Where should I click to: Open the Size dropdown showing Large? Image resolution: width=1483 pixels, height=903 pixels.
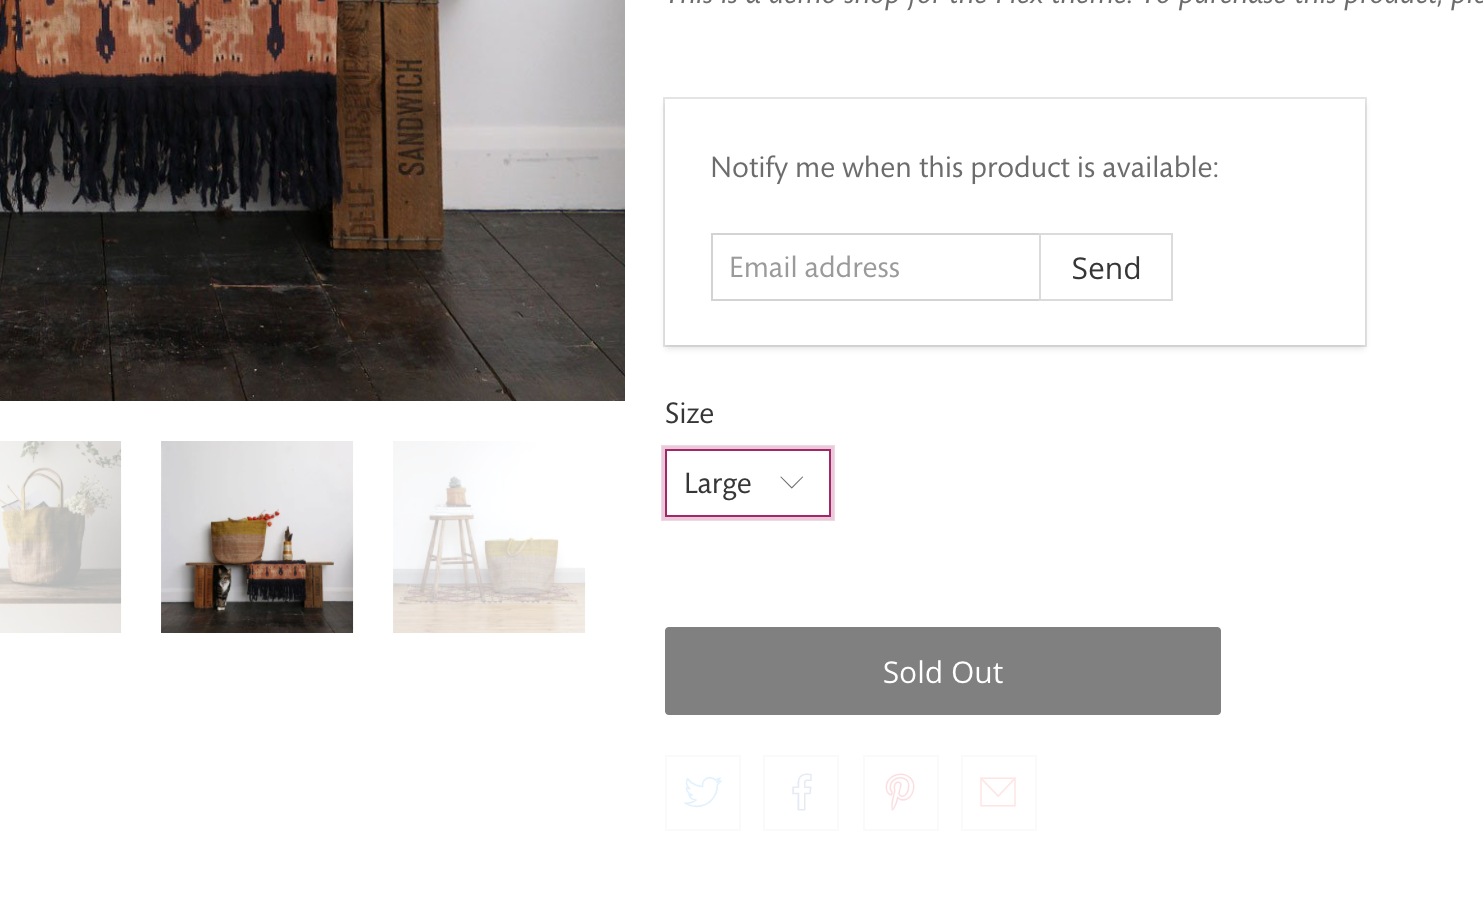pos(748,483)
